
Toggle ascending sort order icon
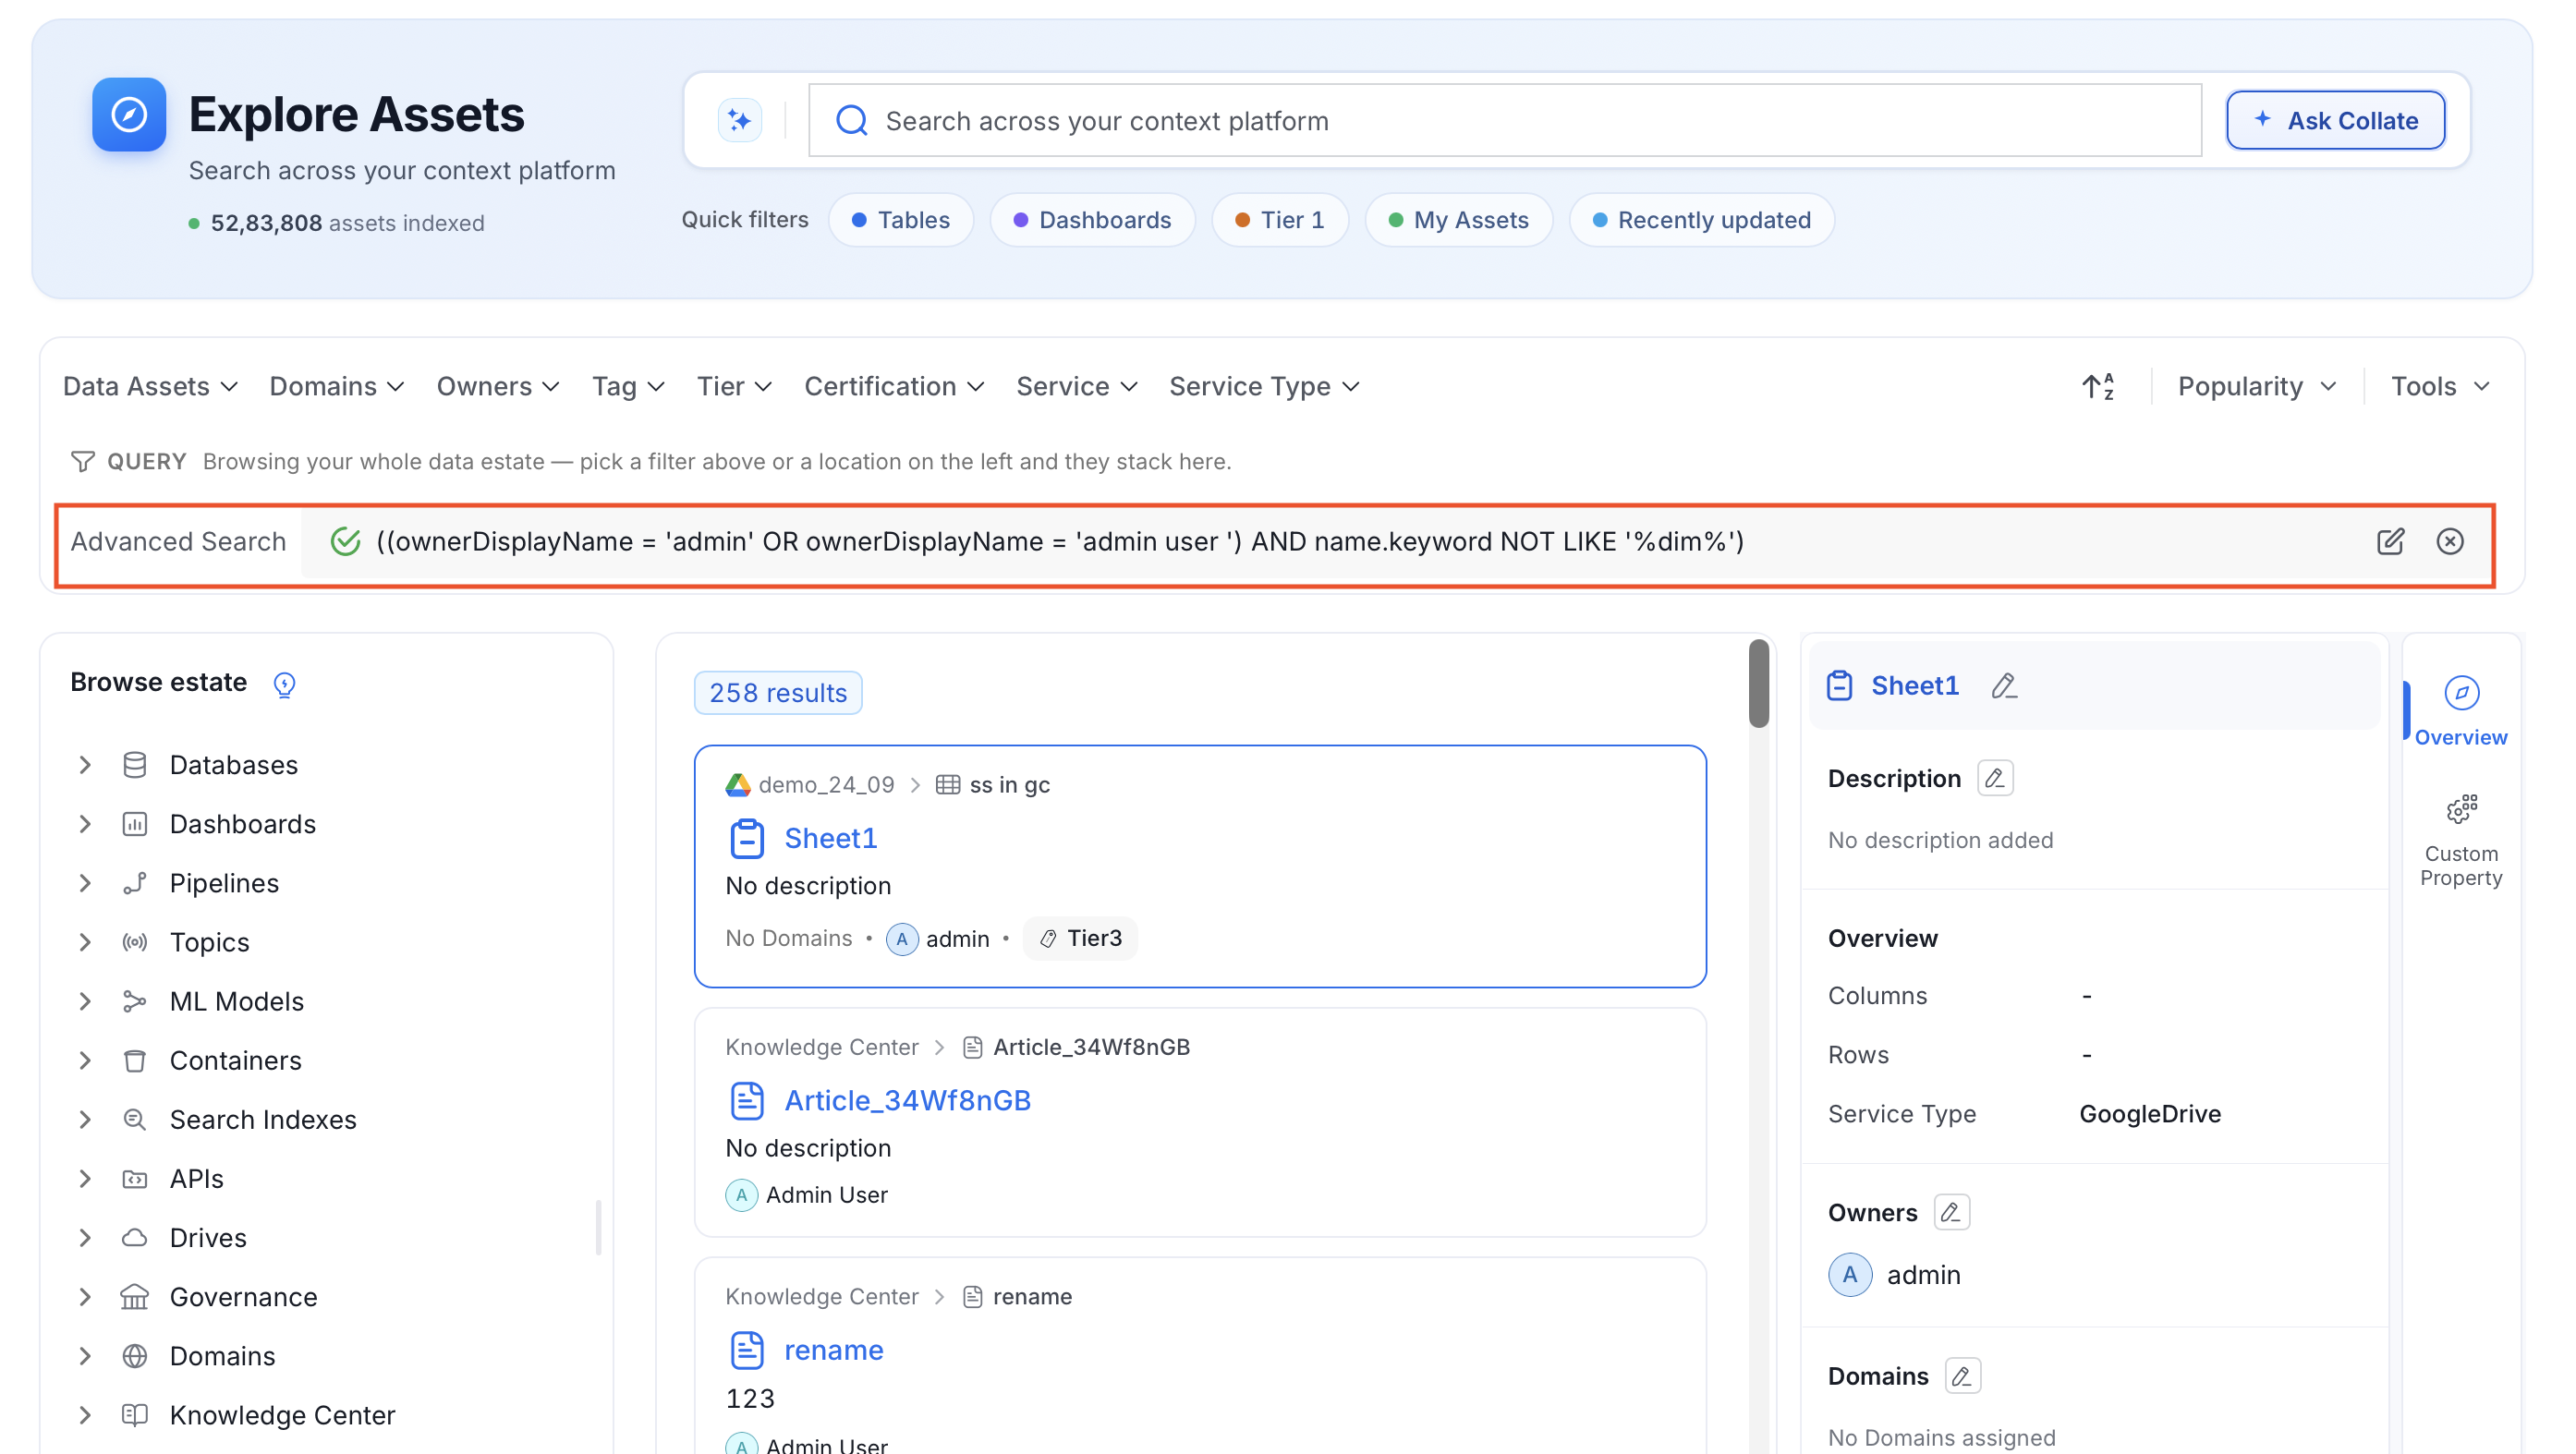tap(2097, 387)
